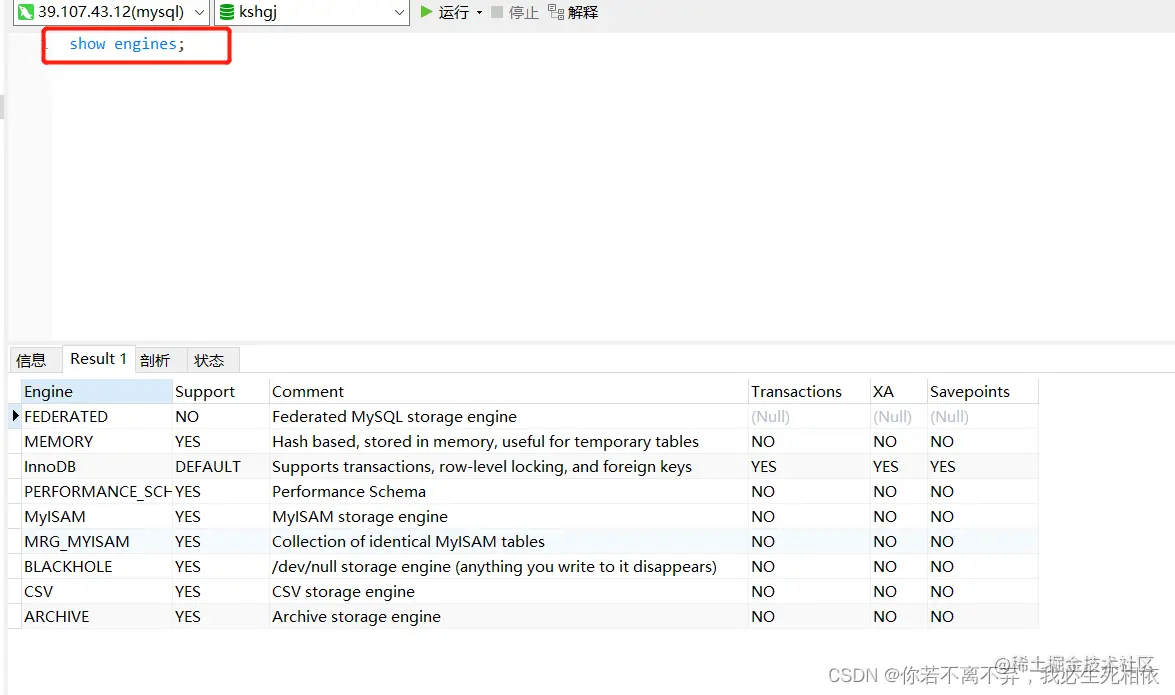Screen dimensions: 1175x695
Task: Select the FEDERATED engine cell
Action: [97, 417]
